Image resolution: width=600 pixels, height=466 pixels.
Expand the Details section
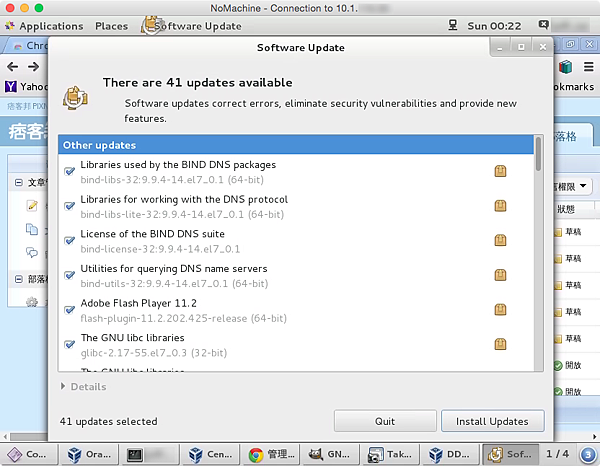tap(83, 386)
